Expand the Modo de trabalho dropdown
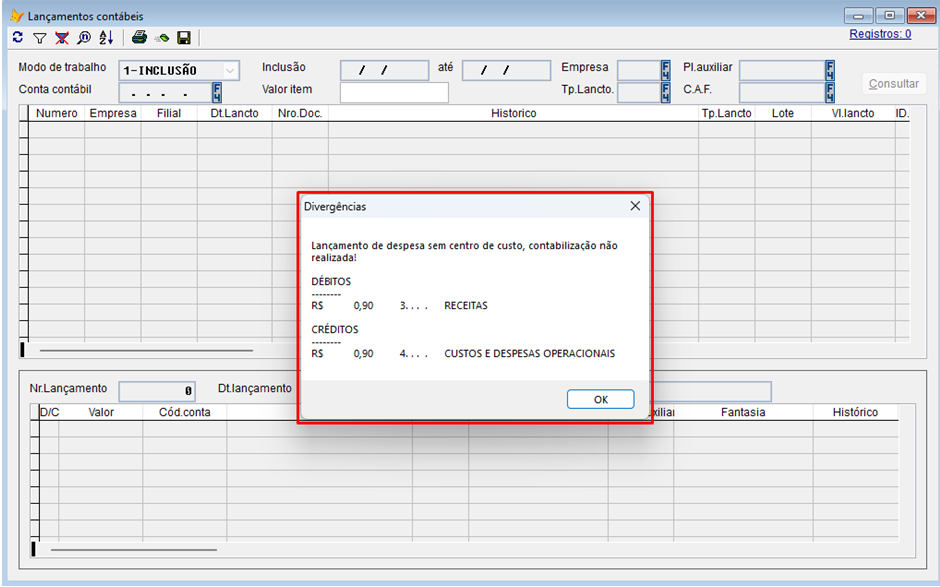 [x=230, y=70]
